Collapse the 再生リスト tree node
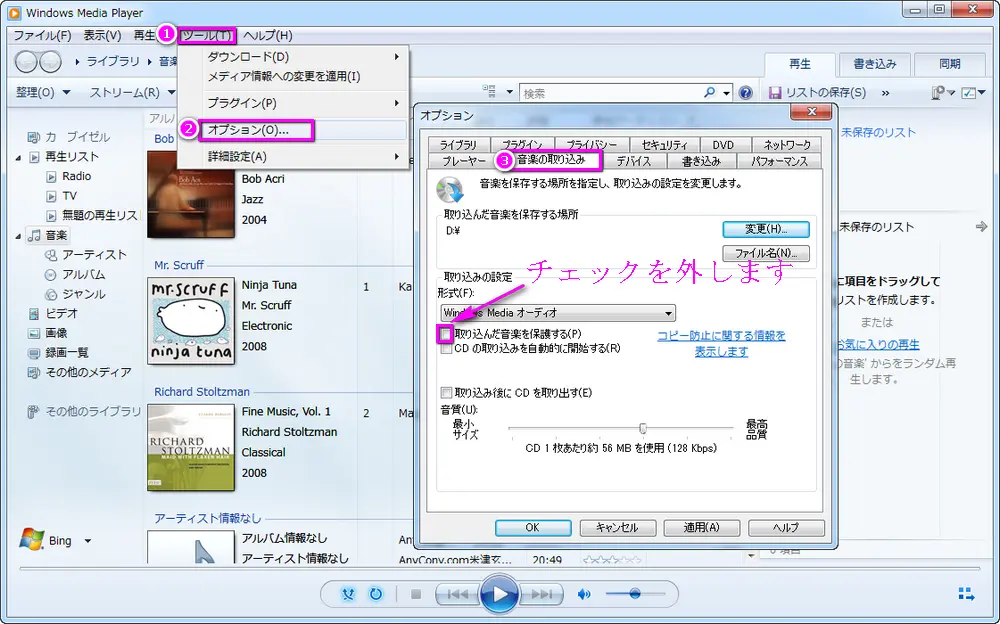This screenshot has width=1000, height=624. click(18, 158)
